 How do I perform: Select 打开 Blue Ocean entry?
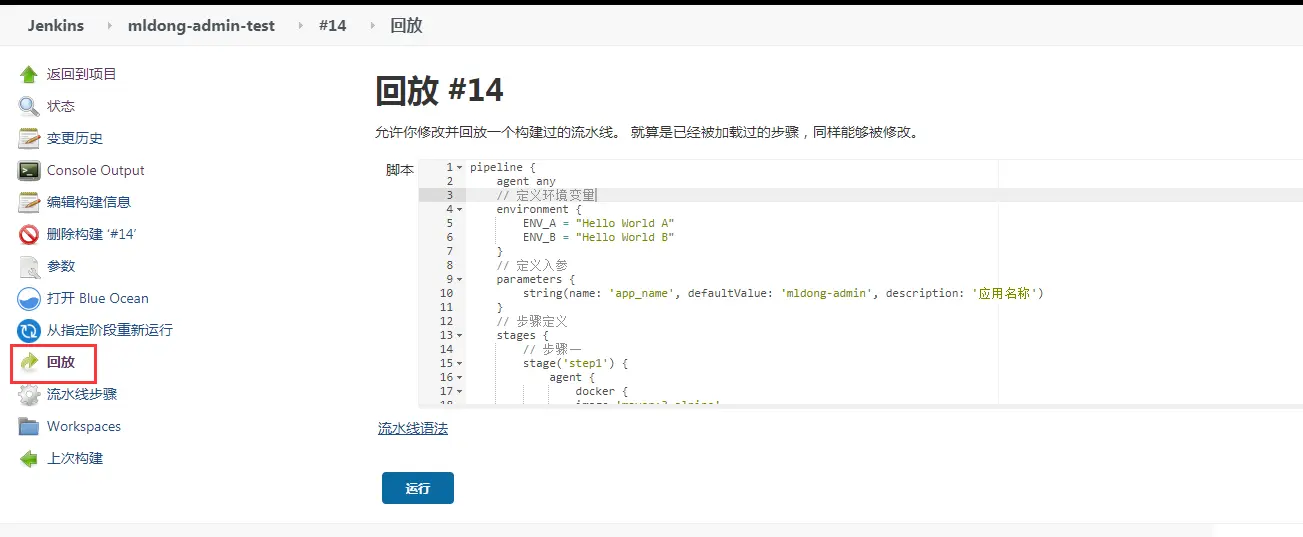click(98, 298)
